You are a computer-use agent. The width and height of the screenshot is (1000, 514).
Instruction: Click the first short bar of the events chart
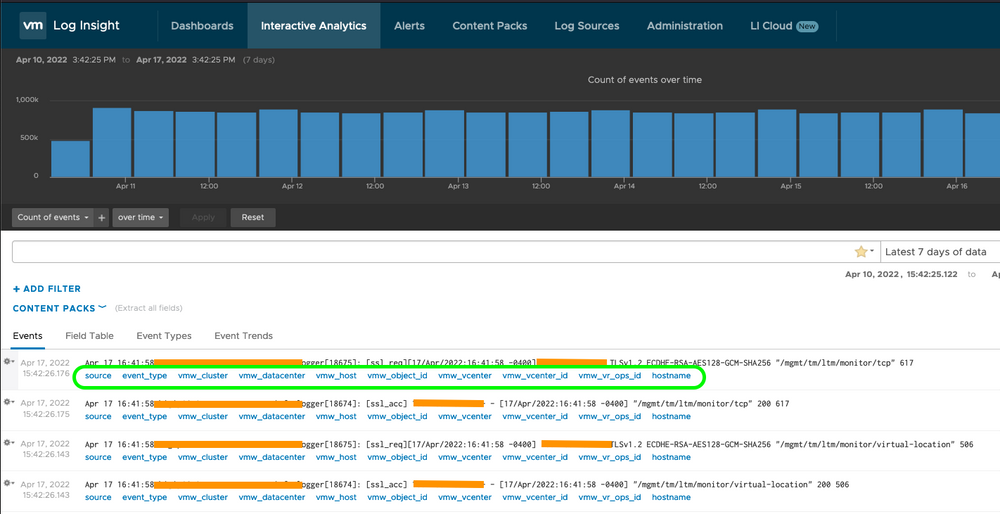[70, 159]
